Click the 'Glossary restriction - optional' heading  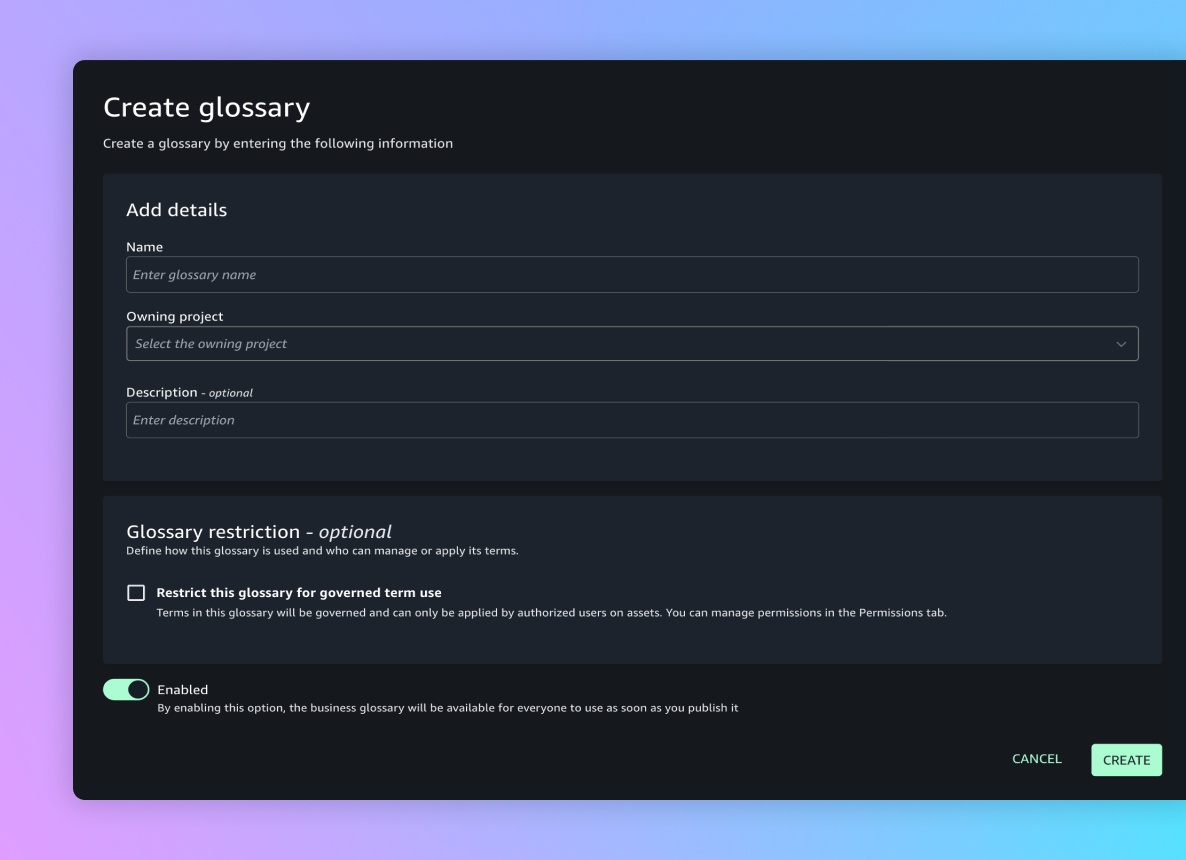[x=259, y=532]
